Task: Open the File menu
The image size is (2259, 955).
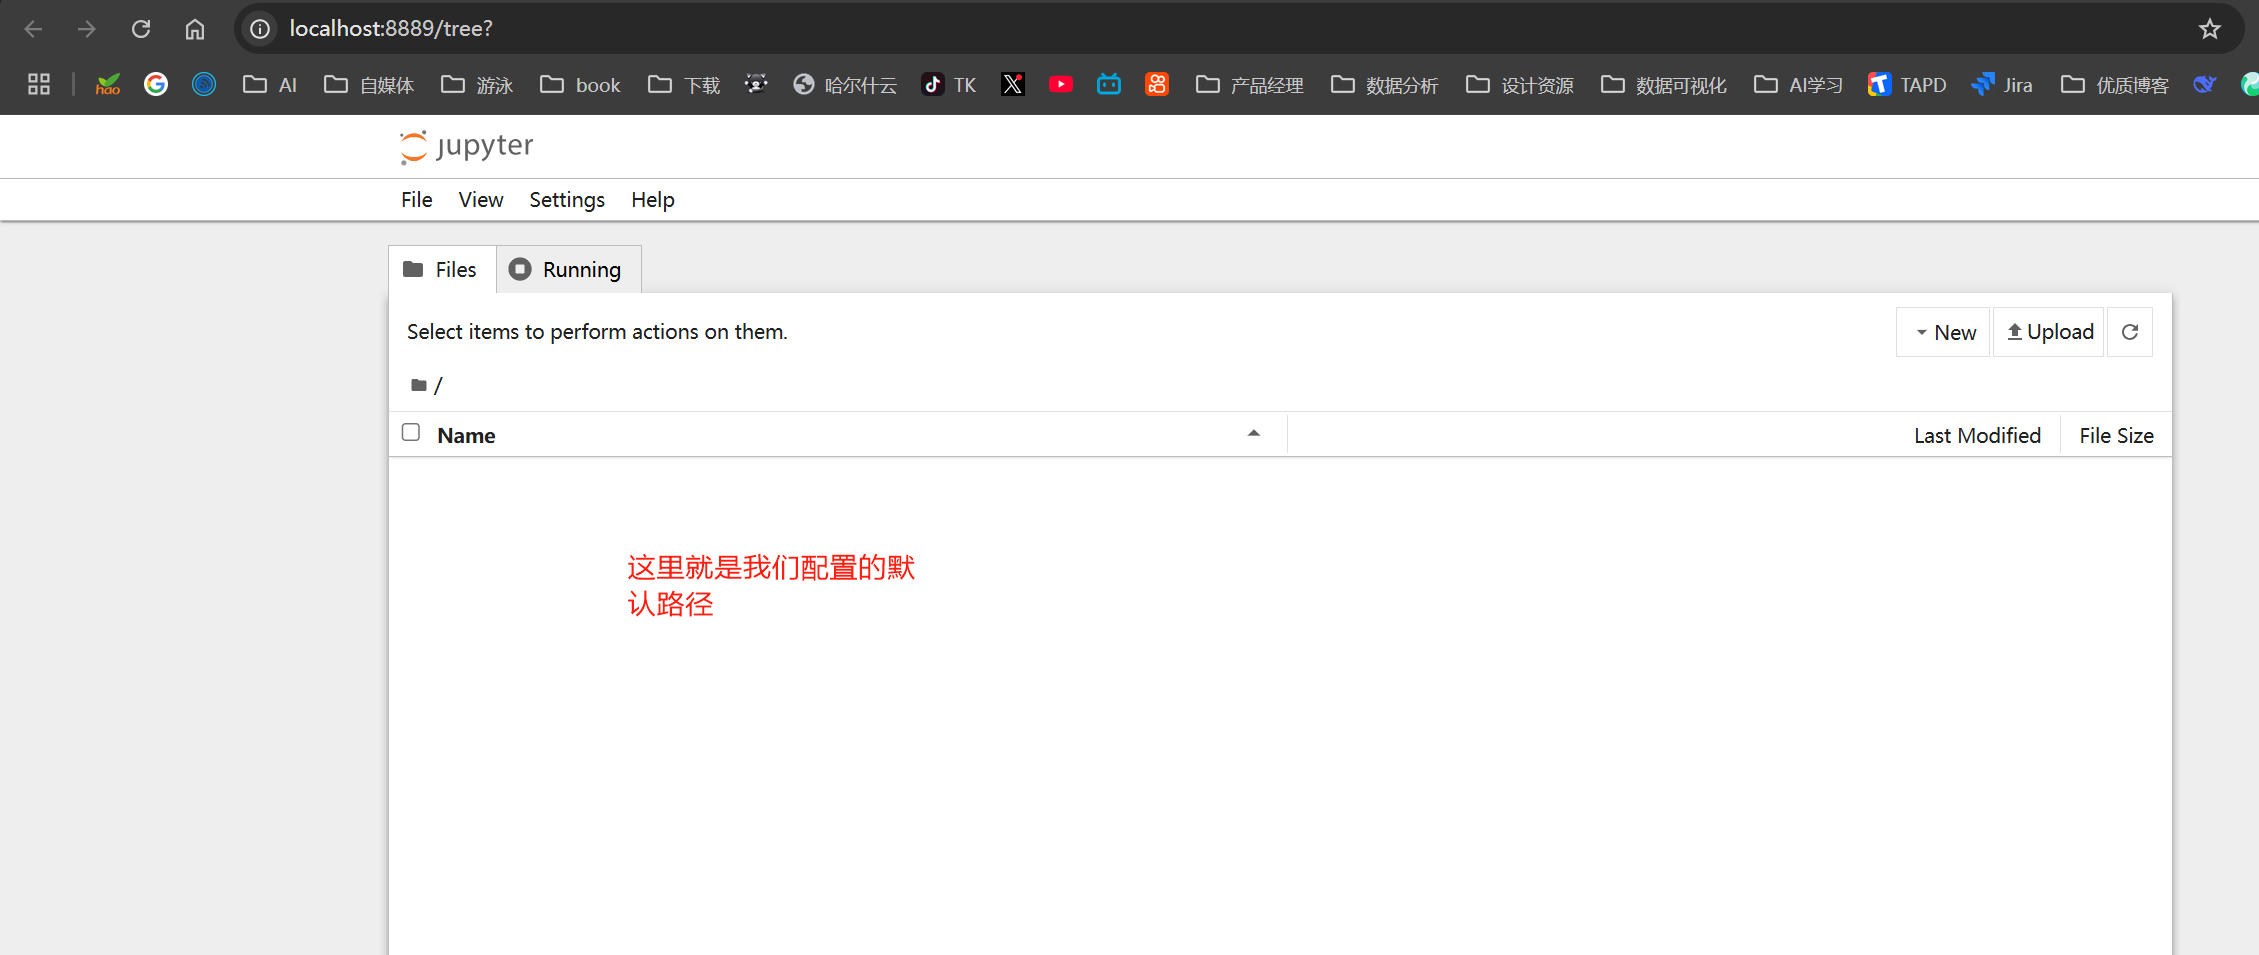Action: pyautogui.click(x=417, y=200)
